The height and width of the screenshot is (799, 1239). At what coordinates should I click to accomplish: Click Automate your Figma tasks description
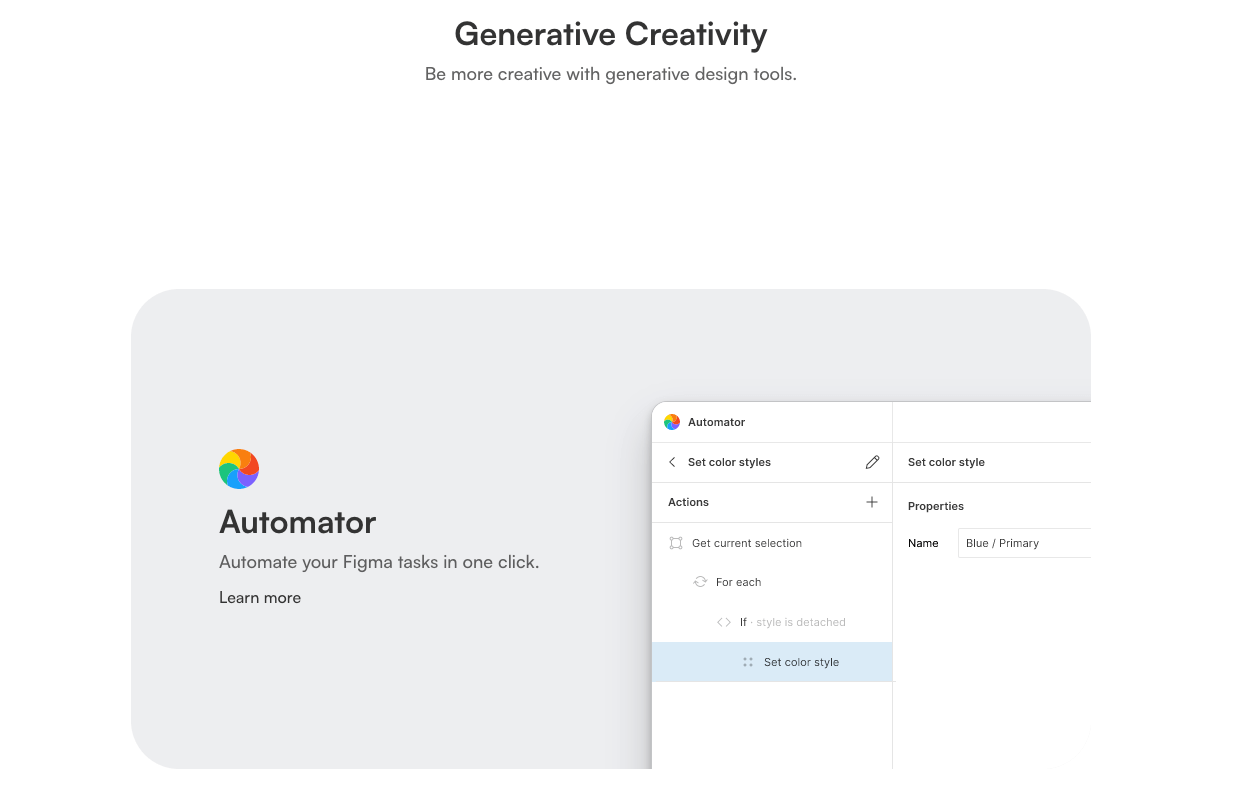pyautogui.click(x=379, y=562)
